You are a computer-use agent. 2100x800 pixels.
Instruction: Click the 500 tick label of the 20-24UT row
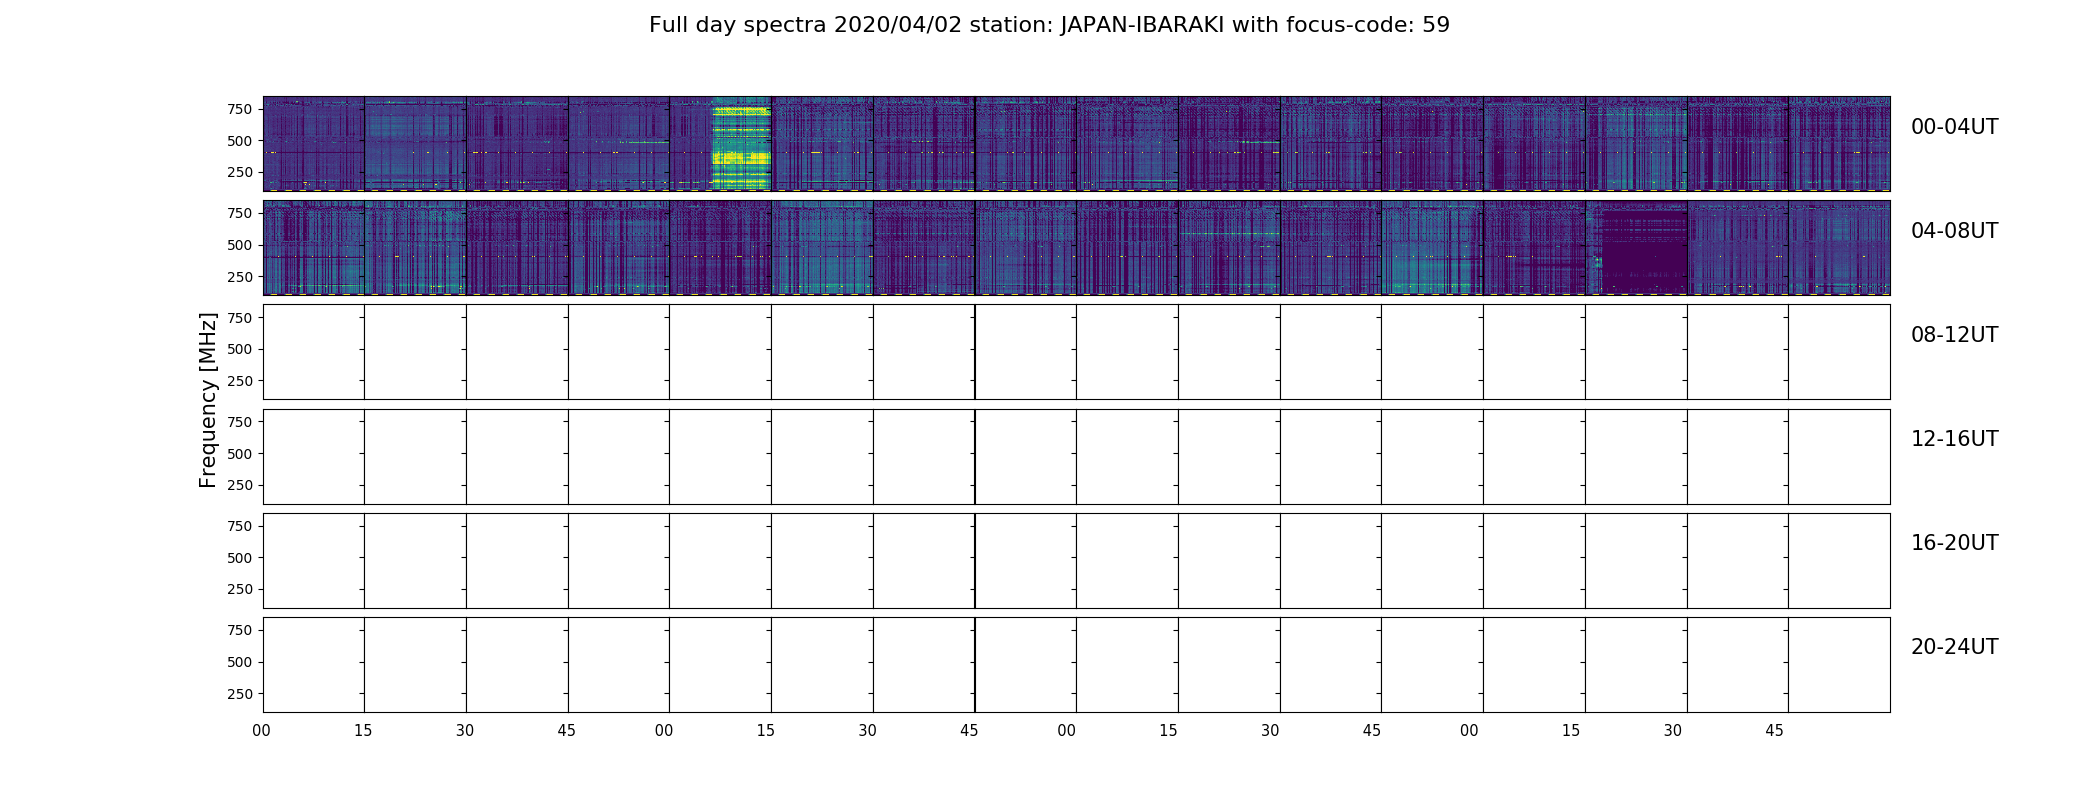[239, 662]
